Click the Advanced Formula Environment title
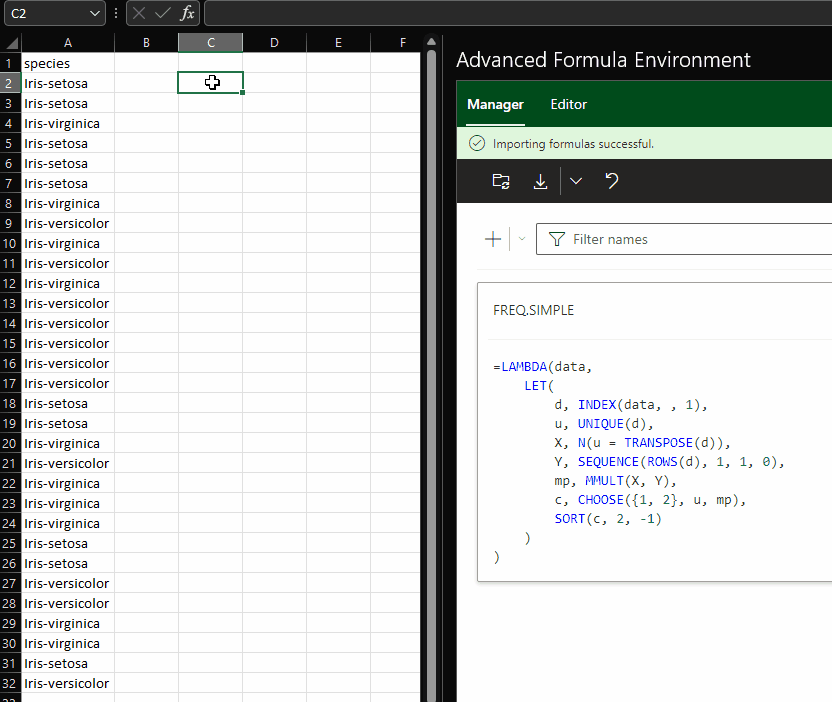Viewport: 832px width, 702px height. point(604,60)
